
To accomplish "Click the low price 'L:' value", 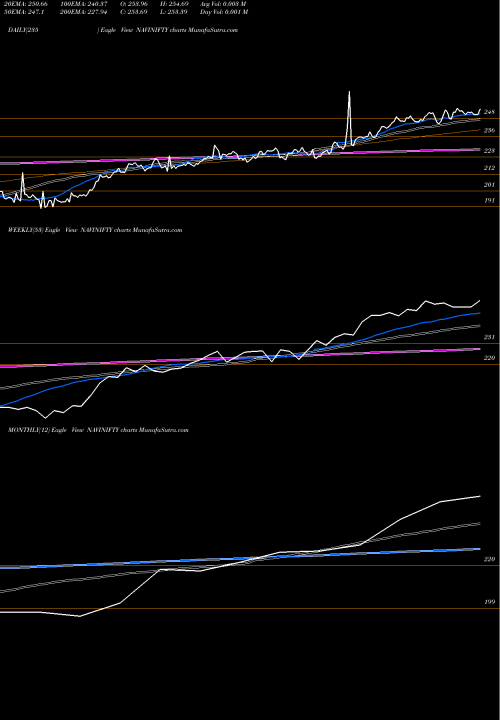I will pyautogui.click(x=175, y=12).
